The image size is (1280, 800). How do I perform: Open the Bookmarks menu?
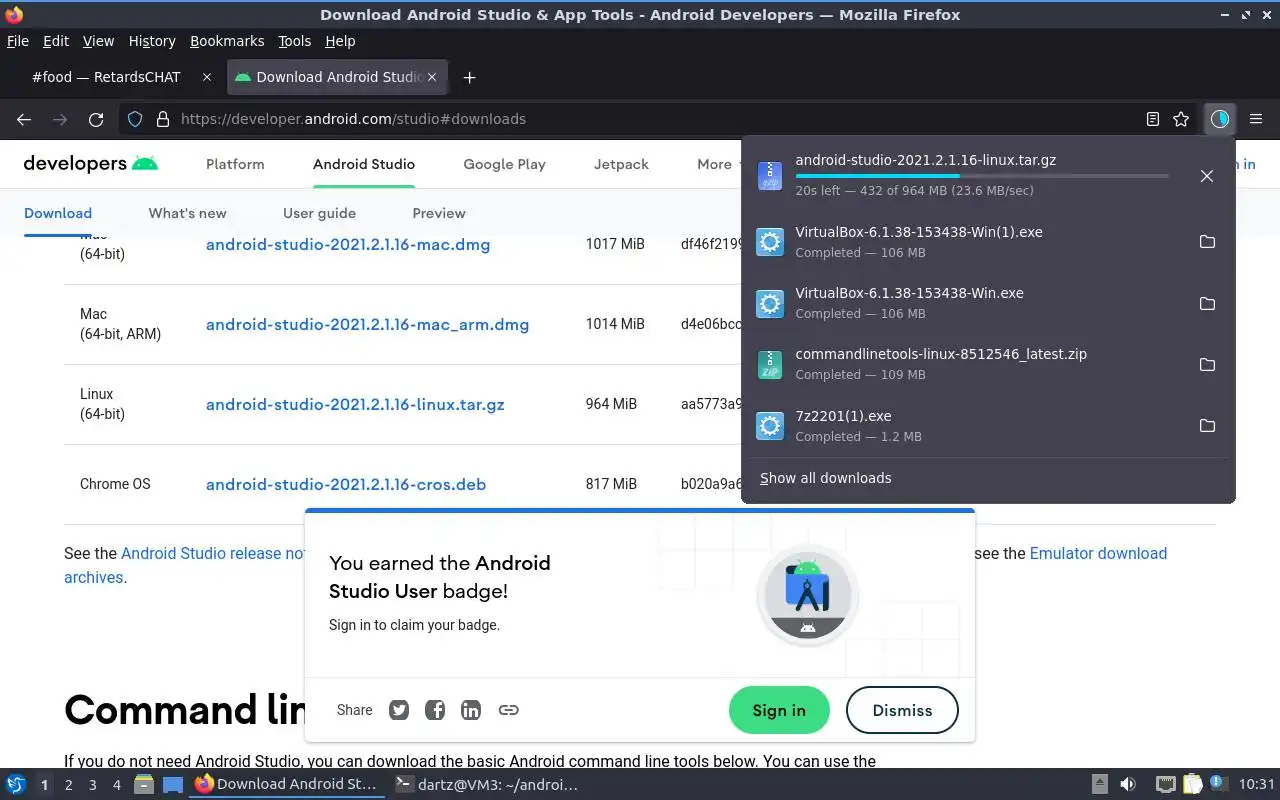tap(227, 41)
